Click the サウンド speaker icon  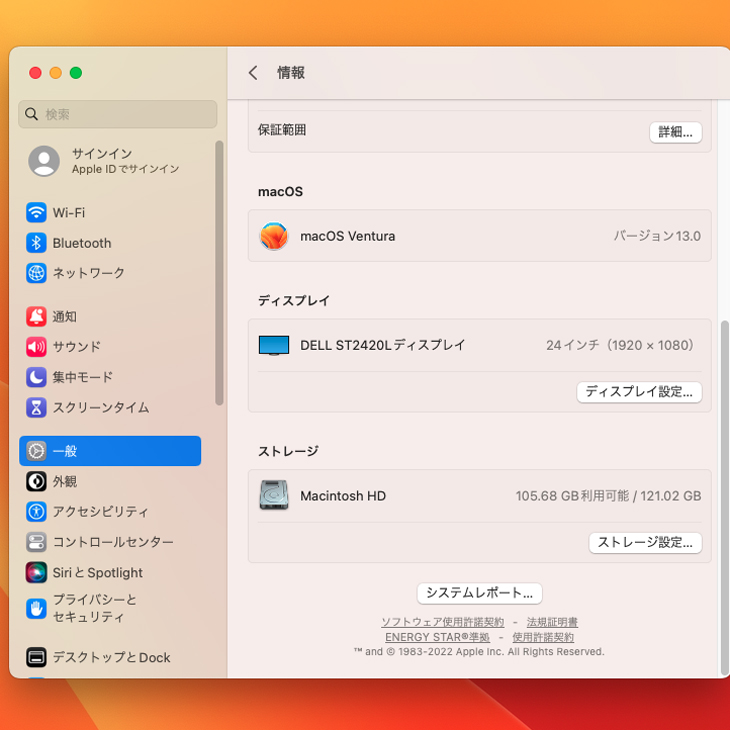(x=36, y=347)
